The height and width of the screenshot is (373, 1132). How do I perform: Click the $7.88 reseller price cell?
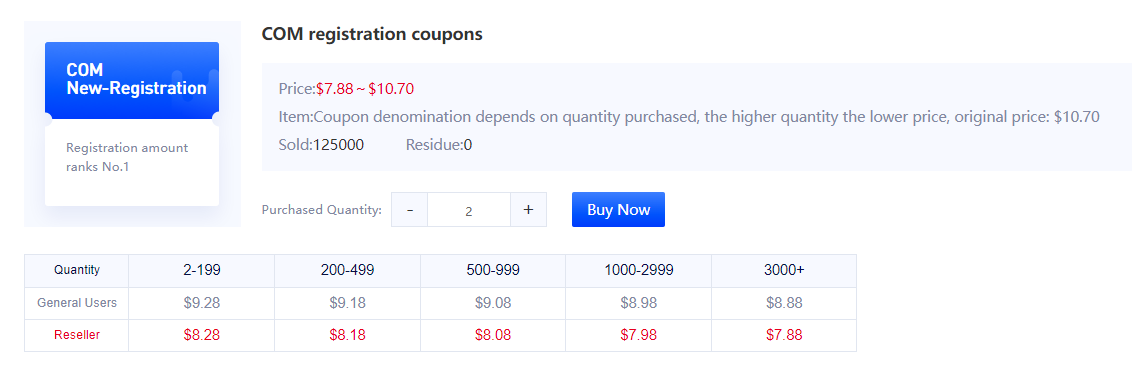(784, 335)
